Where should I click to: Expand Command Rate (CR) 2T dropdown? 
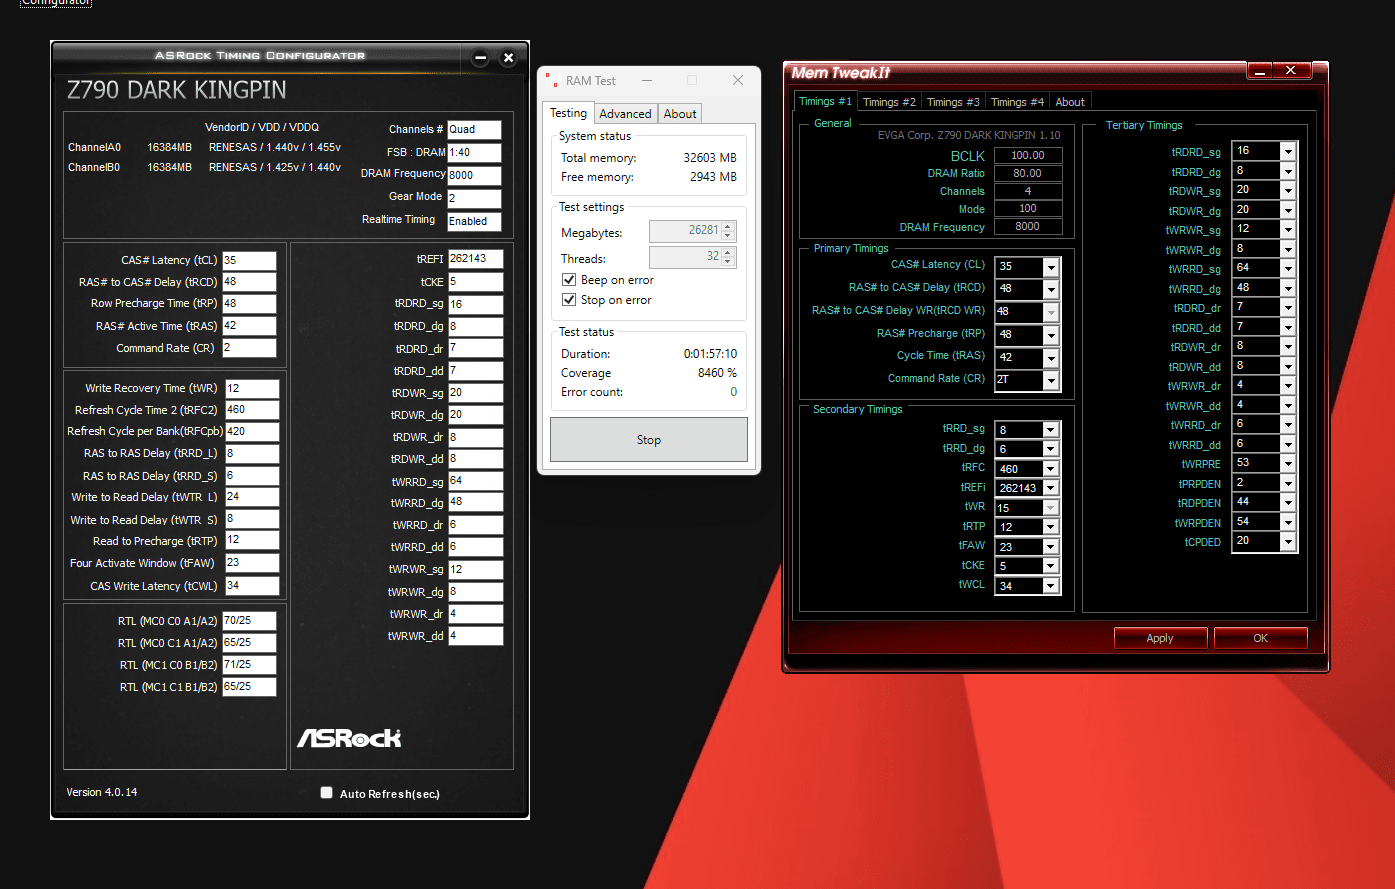coord(1050,380)
